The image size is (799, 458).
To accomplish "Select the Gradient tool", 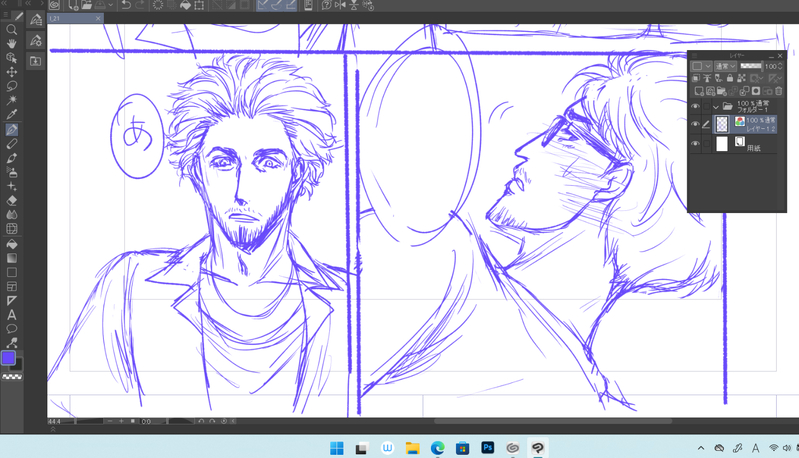I will click(x=11, y=258).
